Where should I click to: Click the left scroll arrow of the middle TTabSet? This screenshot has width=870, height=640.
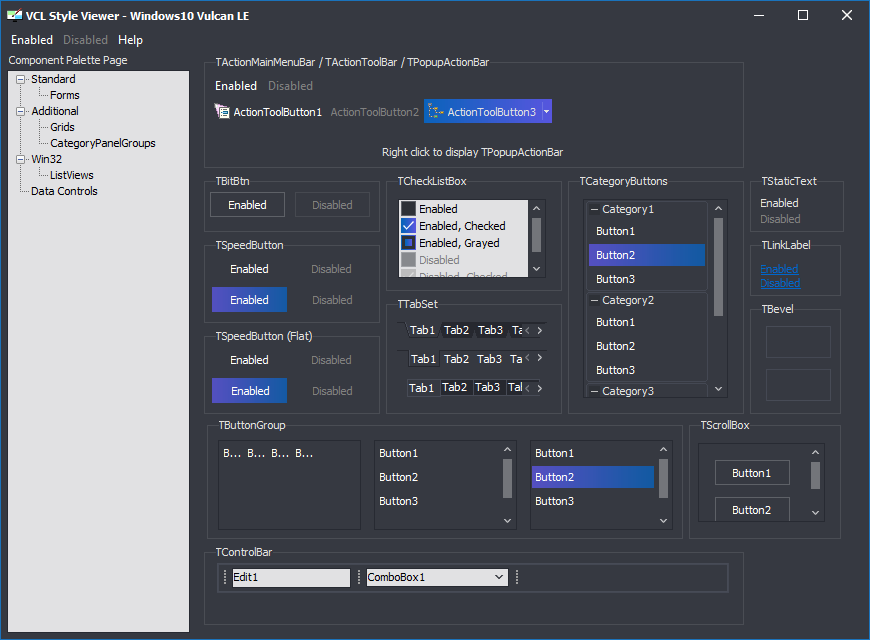tap(527, 357)
